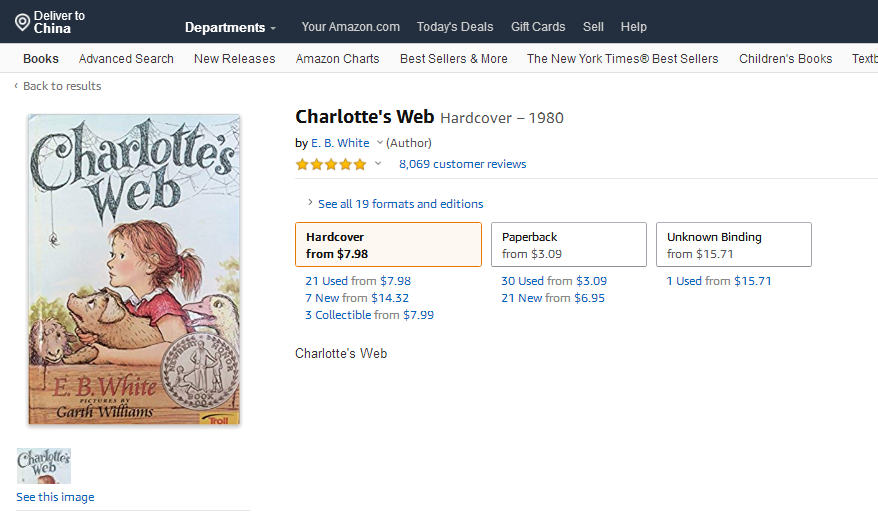This screenshot has height=512, width=878.
Task: Click the small Charlotte's Web cover thumbnail
Action: pos(44,466)
